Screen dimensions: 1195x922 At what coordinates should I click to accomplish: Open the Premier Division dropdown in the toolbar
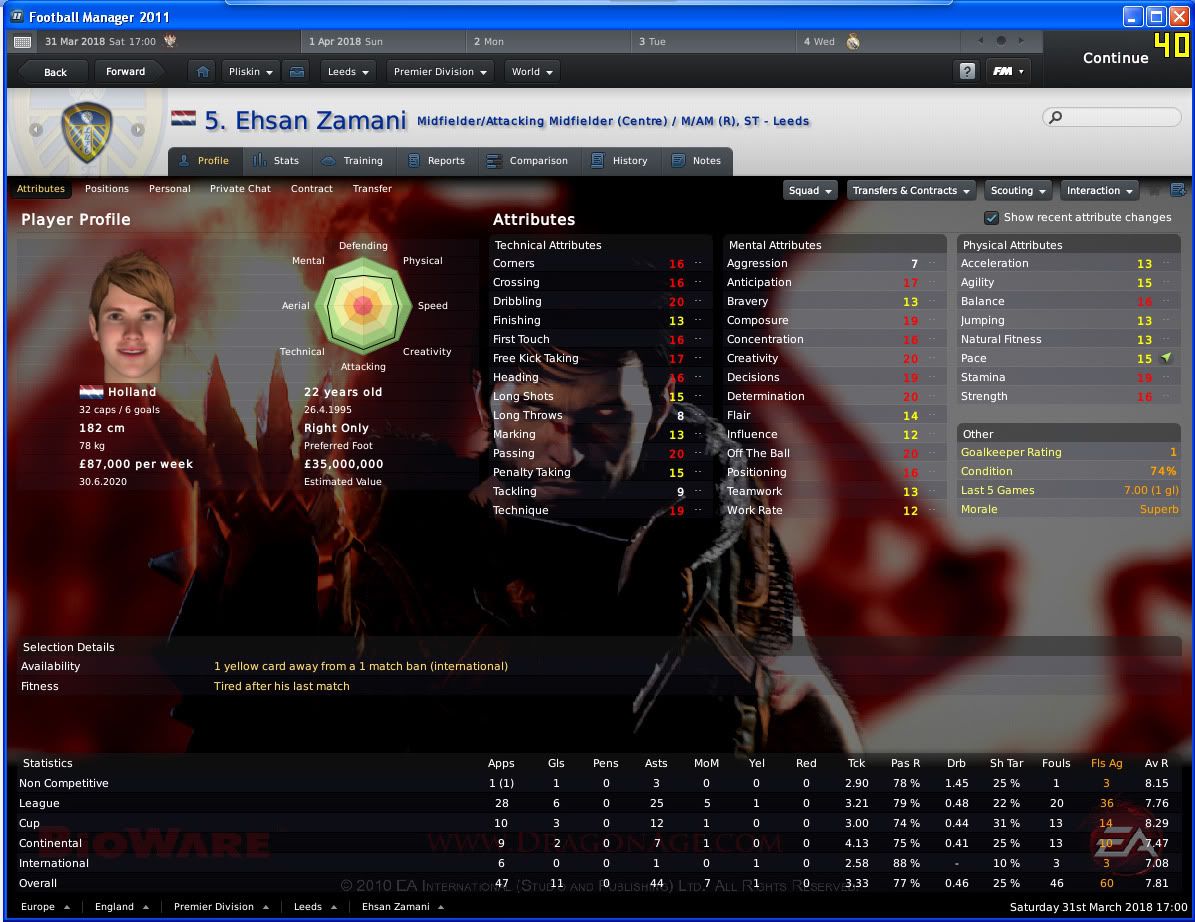(441, 72)
